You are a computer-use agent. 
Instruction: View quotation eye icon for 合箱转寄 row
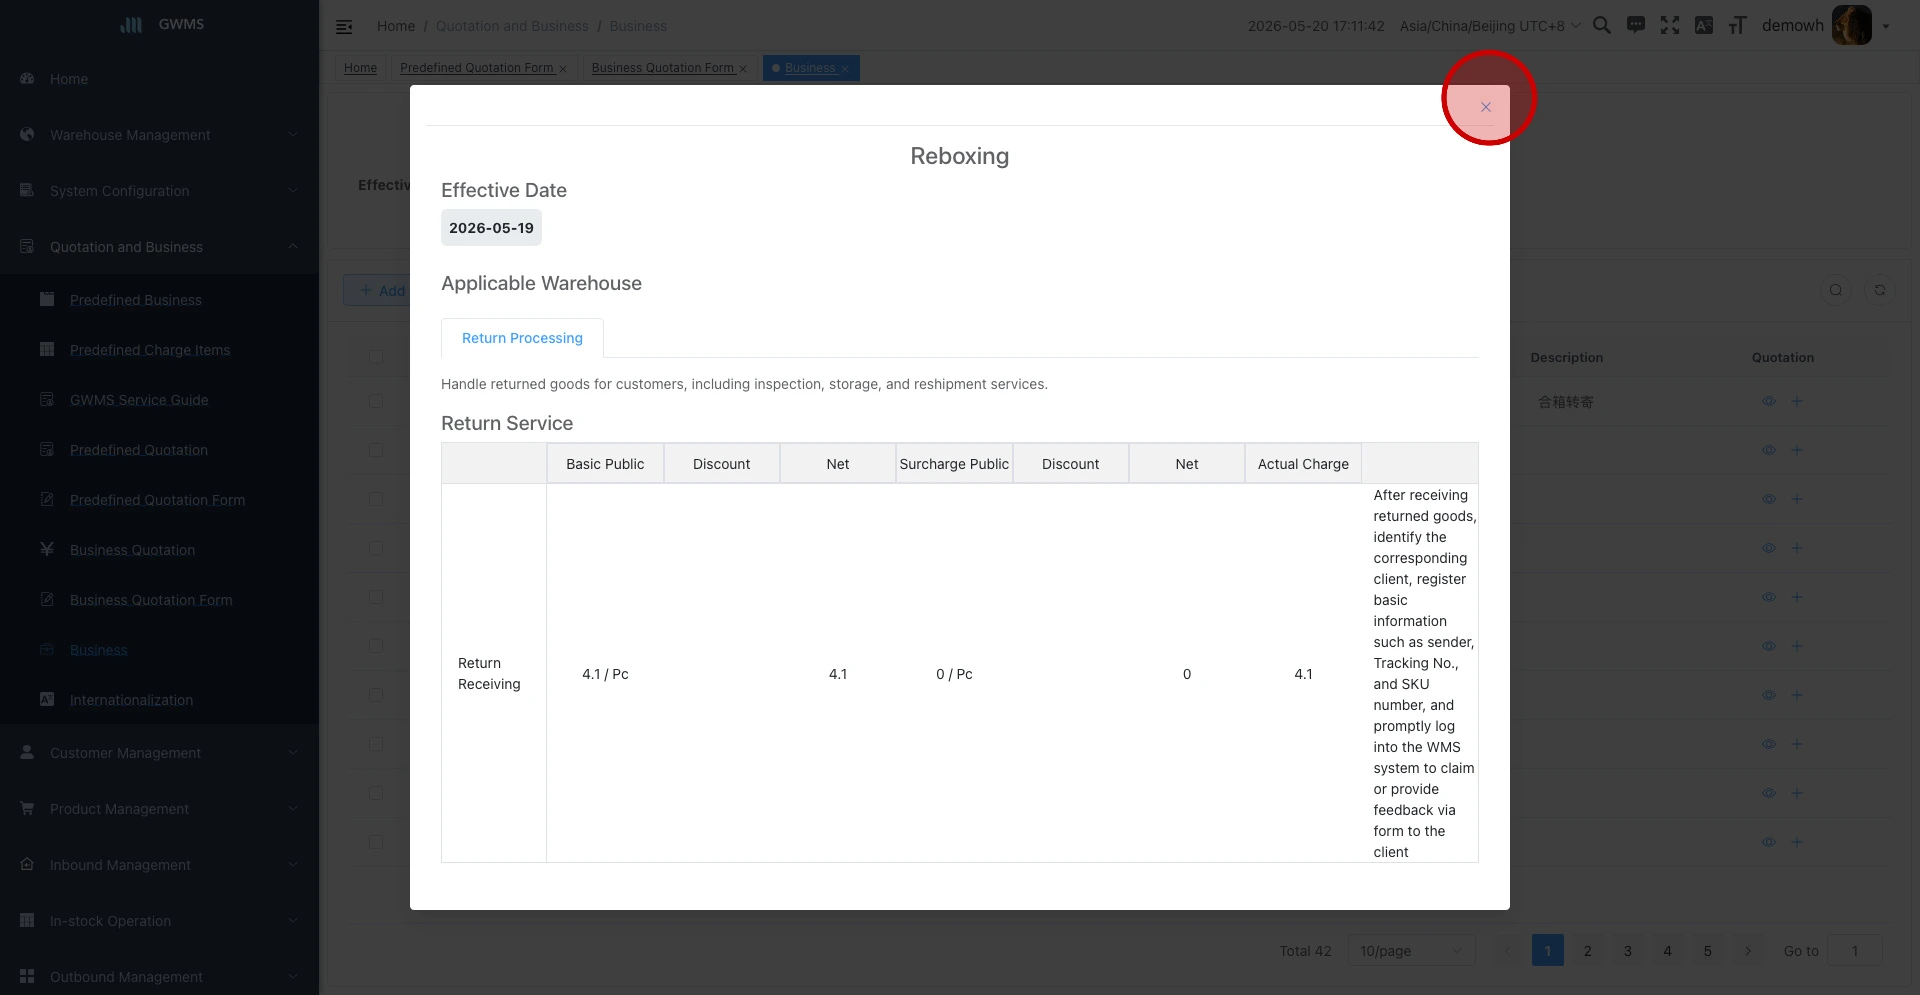coord(1768,401)
